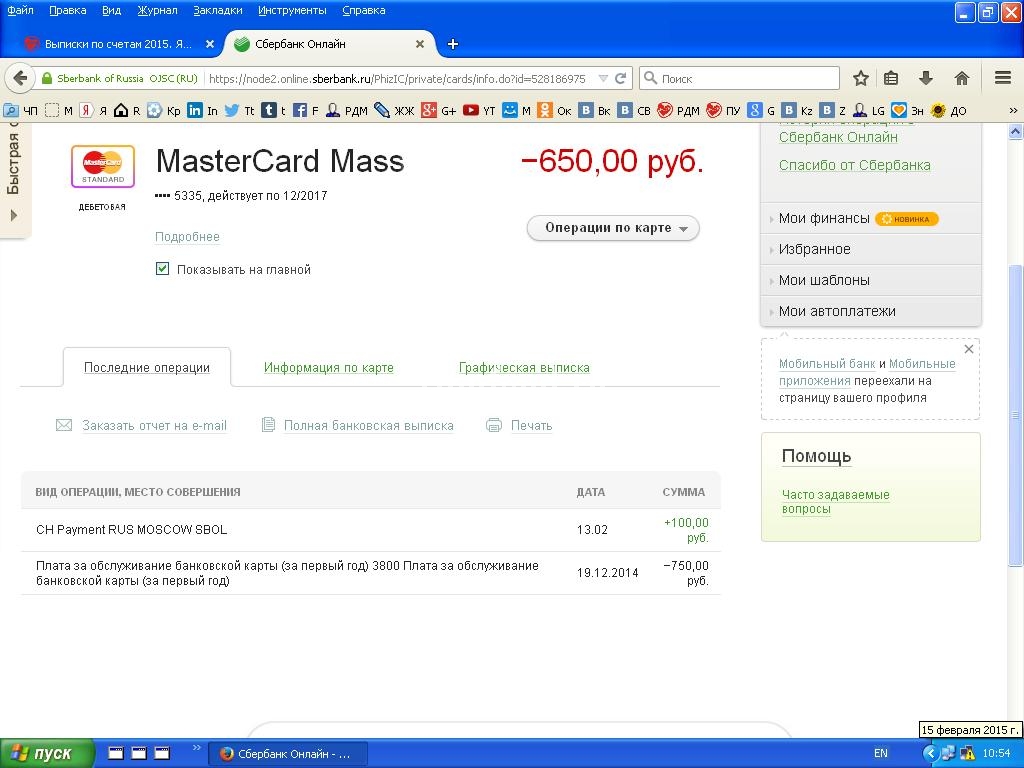
Task: Click the MasterCard Standard card image
Action: coord(103,167)
